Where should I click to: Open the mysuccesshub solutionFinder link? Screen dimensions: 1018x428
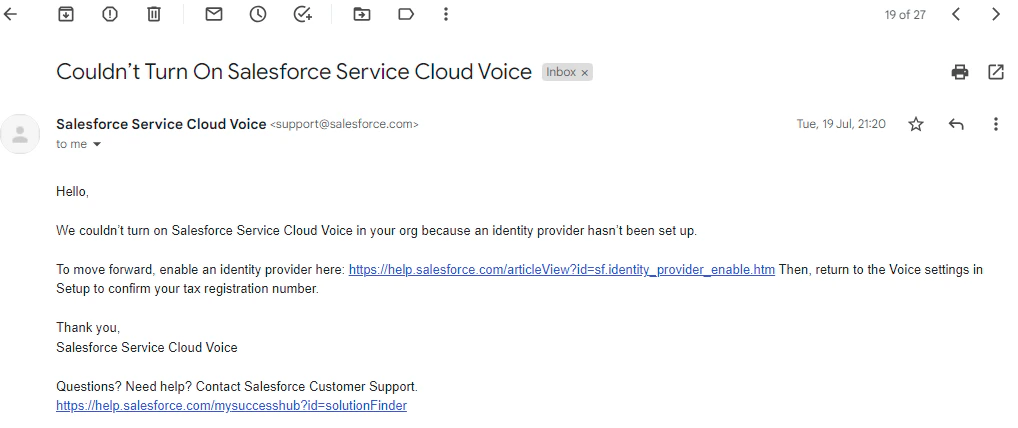pyautogui.click(x=231, y=406)
